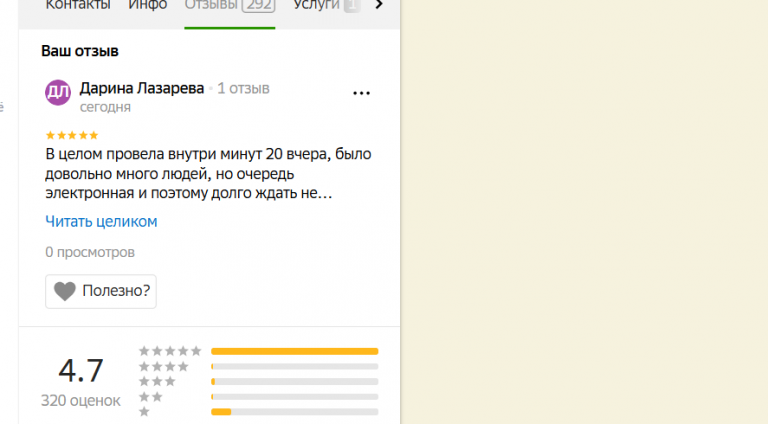
Task: Click the three-star distribution bar
Action: [294, 381]
